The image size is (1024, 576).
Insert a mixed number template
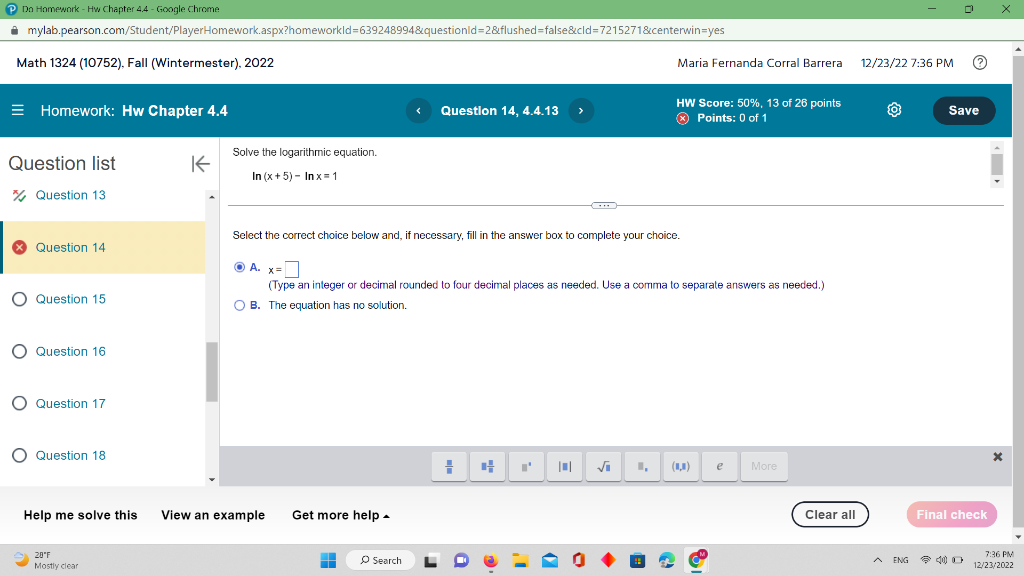(x=487, y=466)
